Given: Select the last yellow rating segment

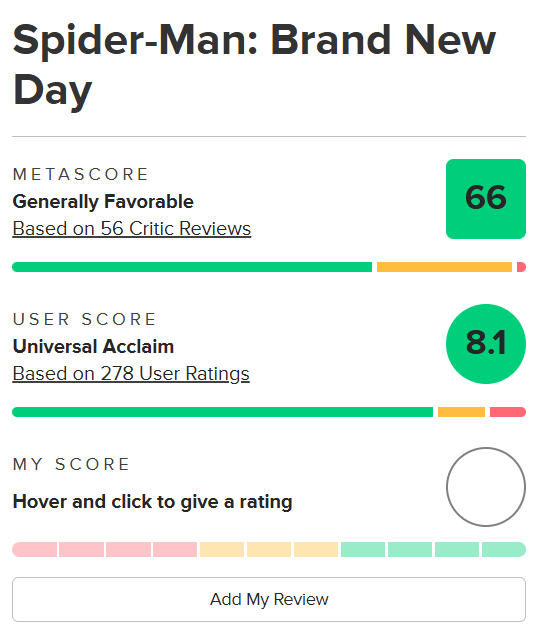Looking at the screenshot, I should coord(316,549).
